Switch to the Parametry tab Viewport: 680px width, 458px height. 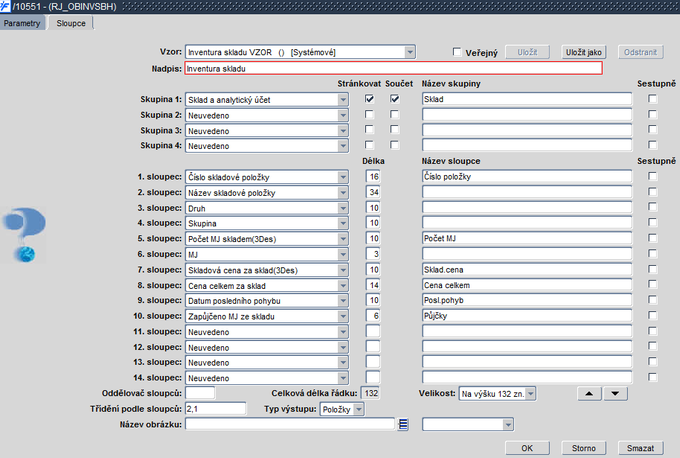[x=23, y=22]
